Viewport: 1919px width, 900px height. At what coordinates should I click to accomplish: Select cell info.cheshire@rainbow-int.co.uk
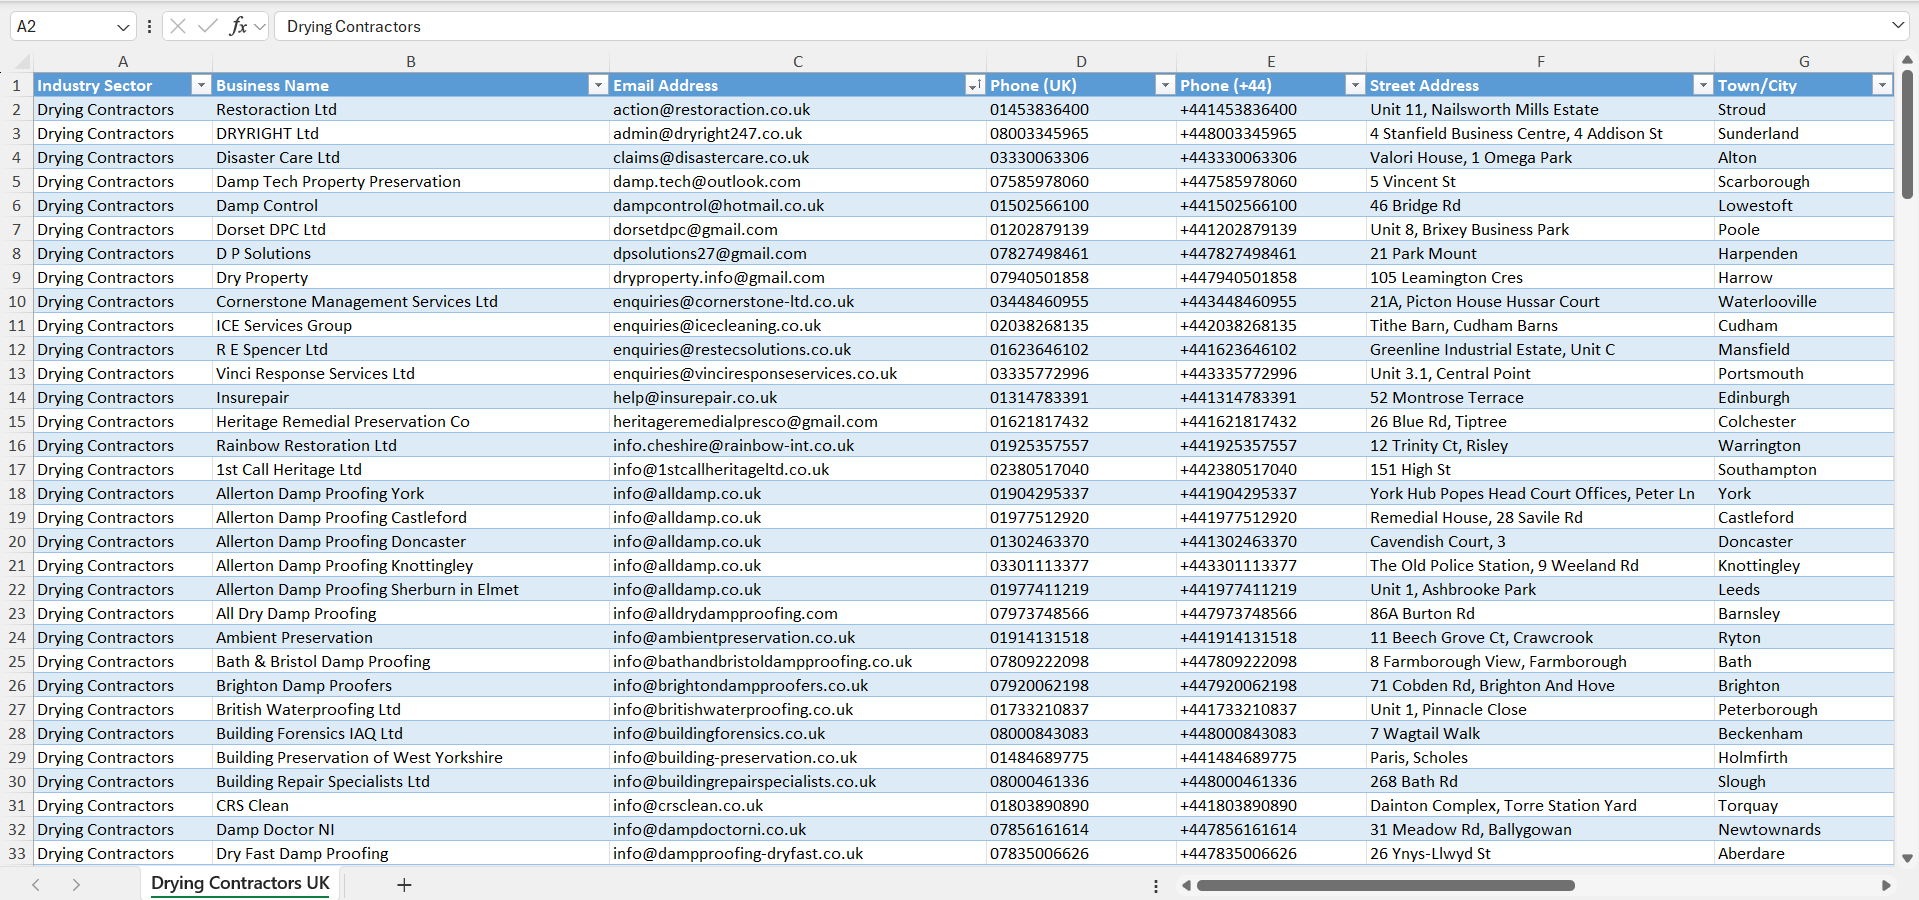[x=797, y=445]
